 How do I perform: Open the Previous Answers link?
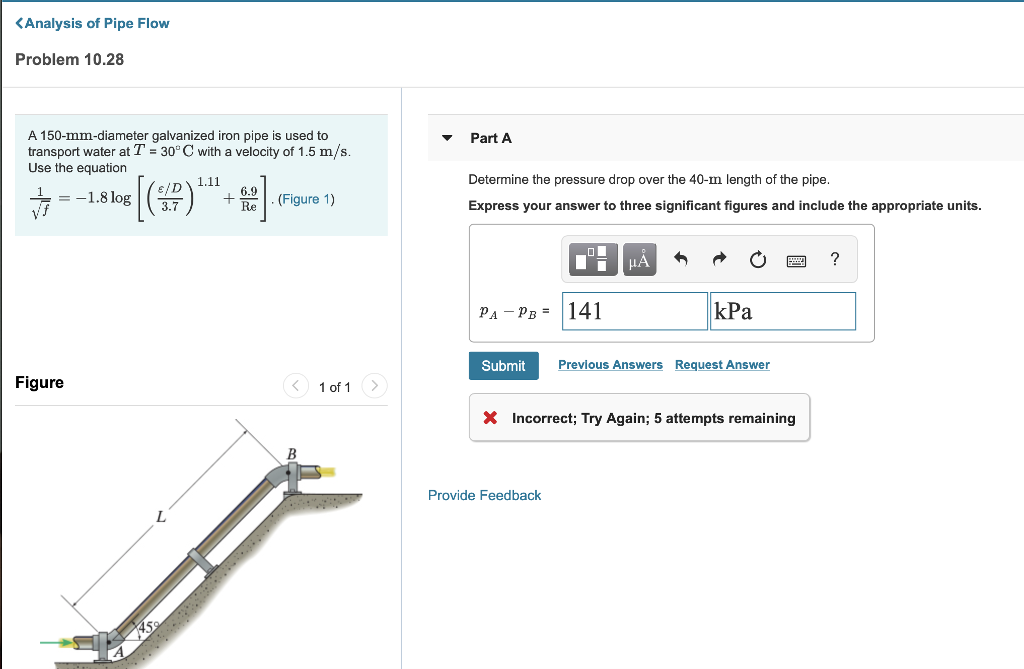tap(610, 364)
